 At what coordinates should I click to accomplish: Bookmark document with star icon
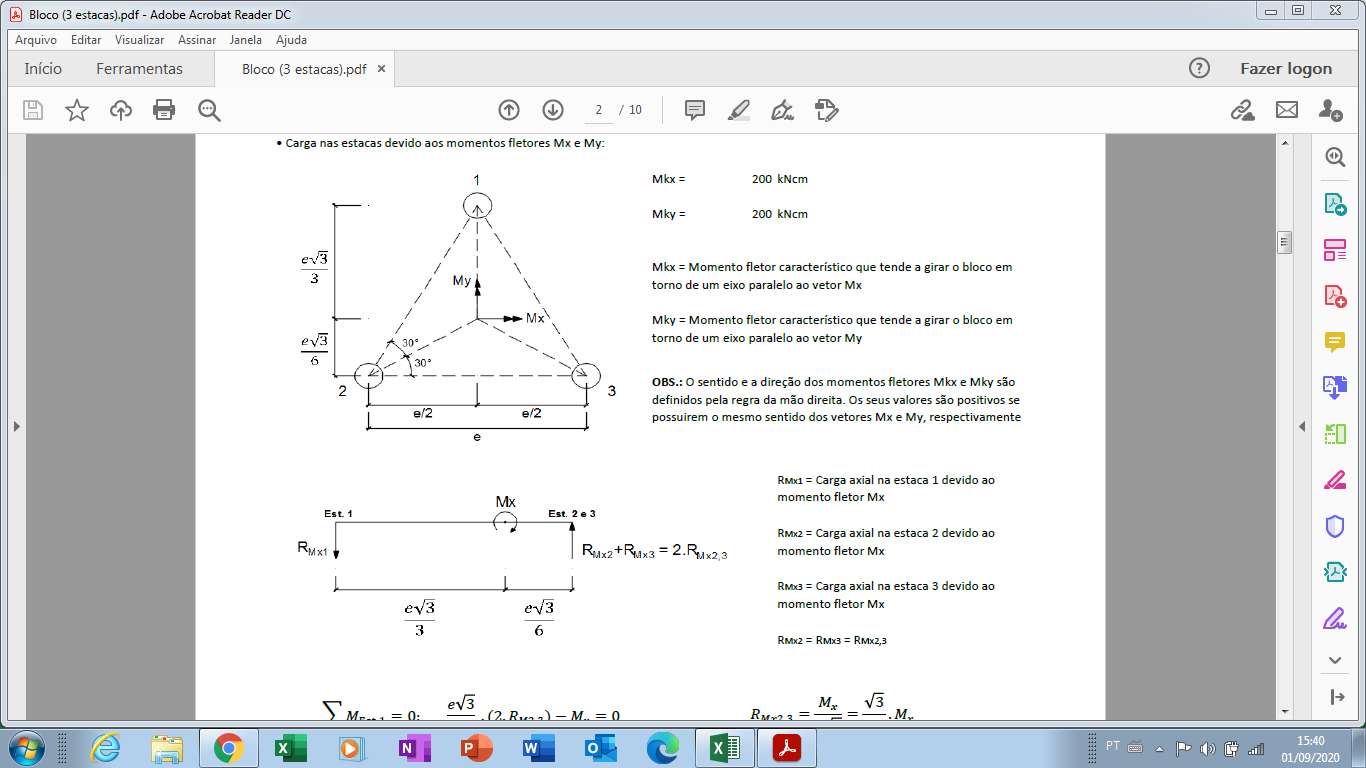click(77, 110)
